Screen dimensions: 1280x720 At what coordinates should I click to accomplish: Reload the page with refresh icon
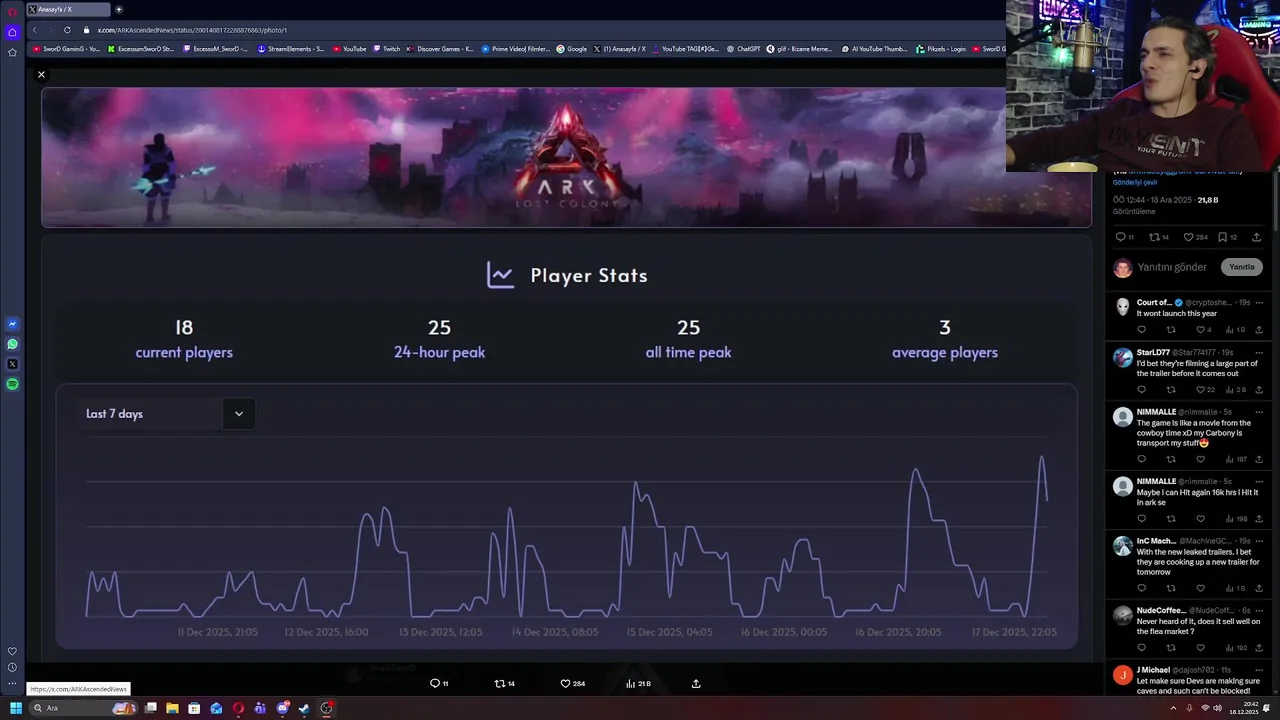tap(67, 30)
